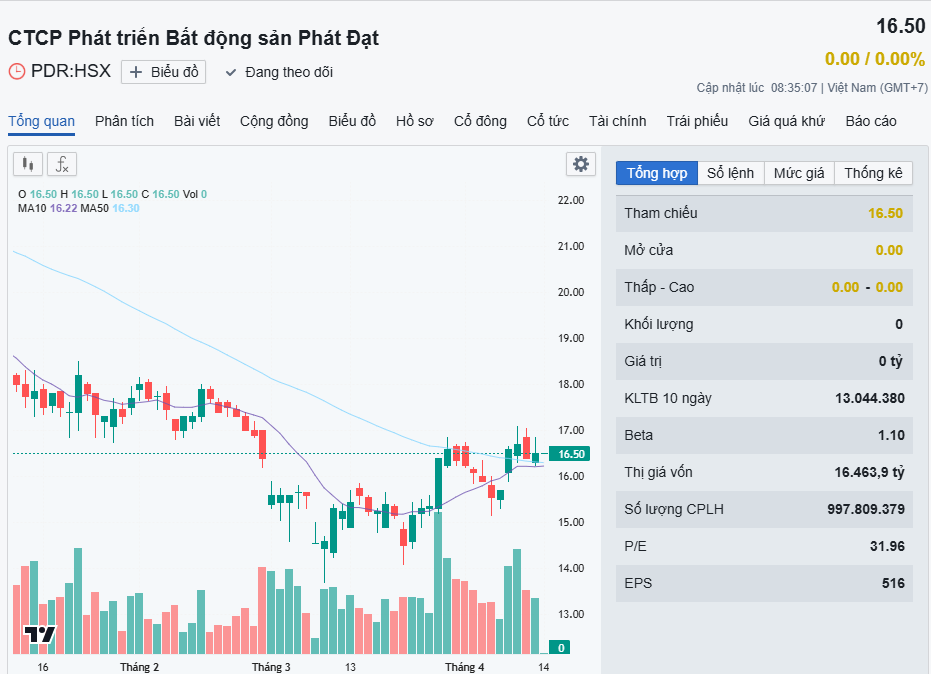
Task: Click the TradingView logo on chart
Action: 40,634
